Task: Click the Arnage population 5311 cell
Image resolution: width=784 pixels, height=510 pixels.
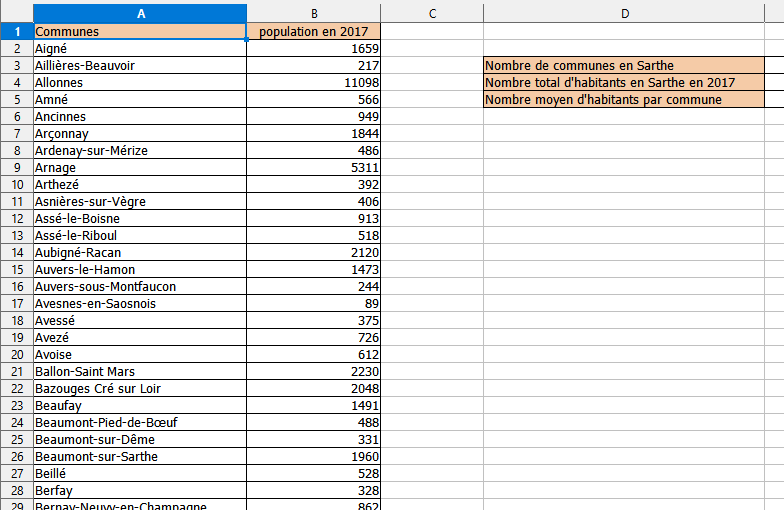Action: pyautogui.click(x=314, y=167)
